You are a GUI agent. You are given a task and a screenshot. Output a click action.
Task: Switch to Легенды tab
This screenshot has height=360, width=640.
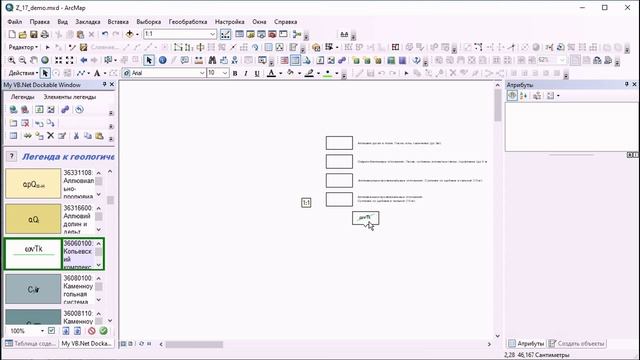coord(22,97)
